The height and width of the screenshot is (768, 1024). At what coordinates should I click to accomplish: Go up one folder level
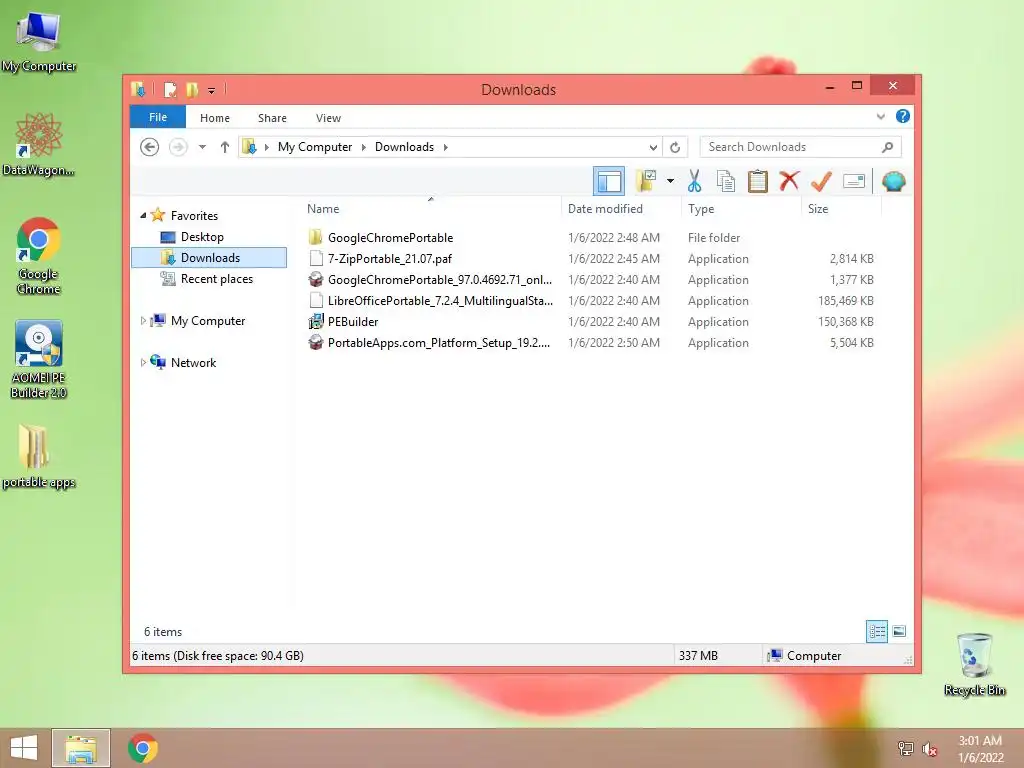(x=225, y=147)
